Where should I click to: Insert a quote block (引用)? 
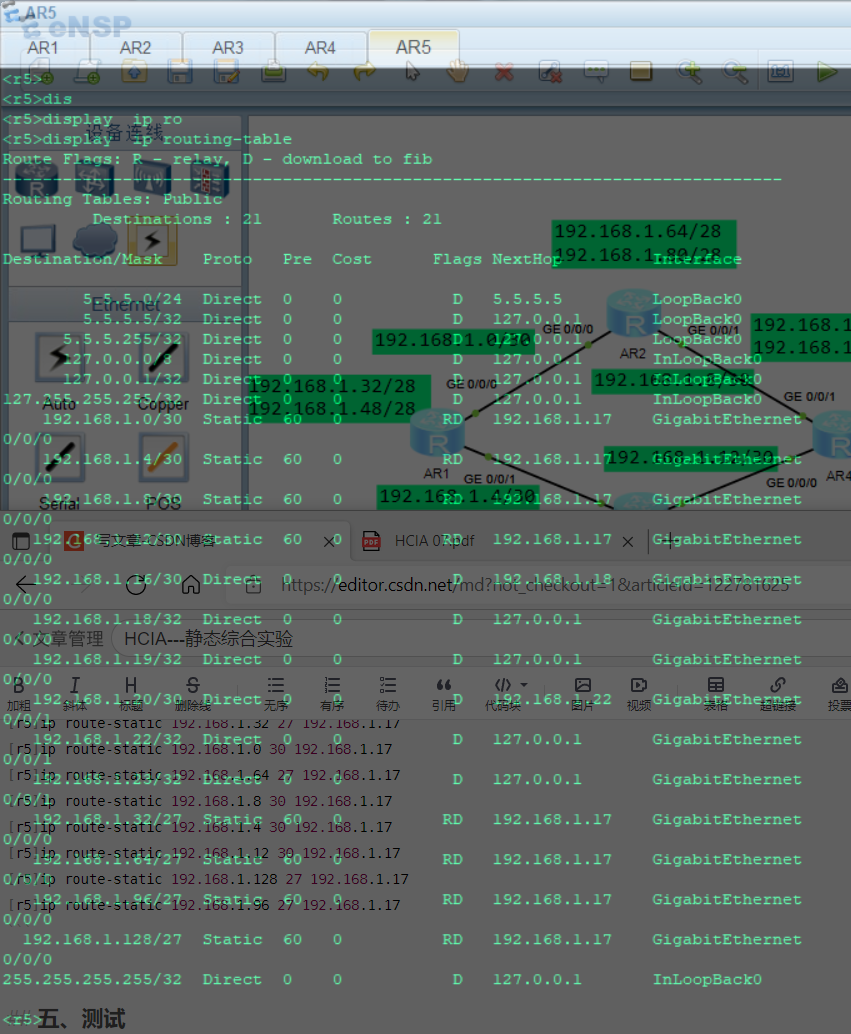point(444,694)
